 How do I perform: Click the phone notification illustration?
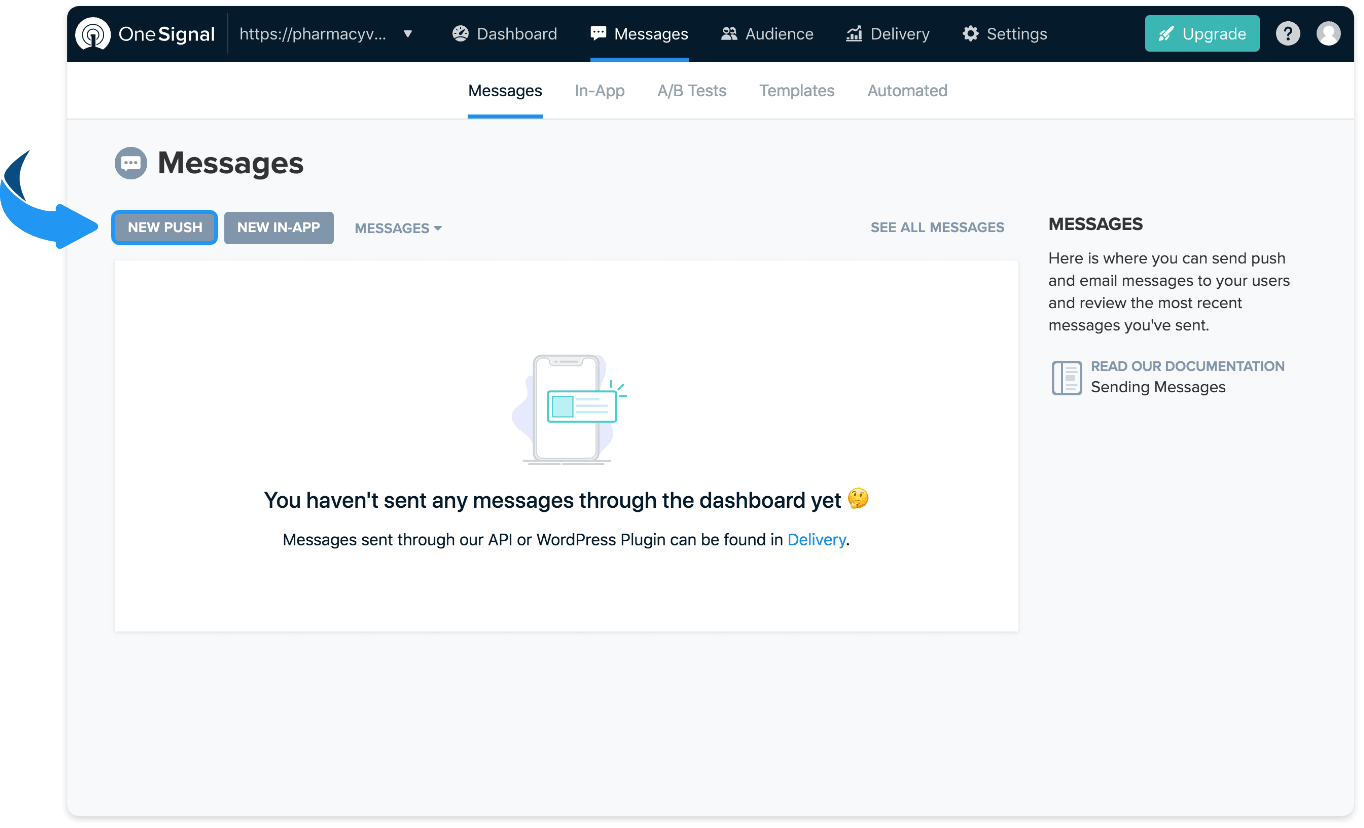(570, 409)
